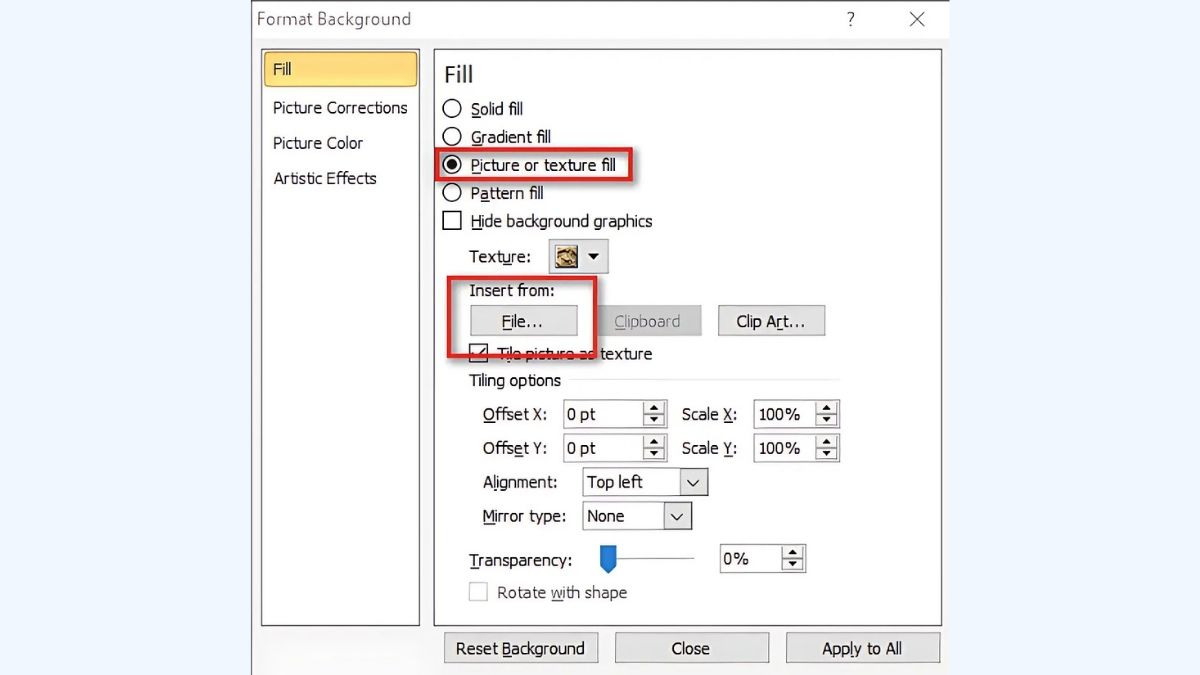Enable Hide background graphics checkbox

click(452, 221)
